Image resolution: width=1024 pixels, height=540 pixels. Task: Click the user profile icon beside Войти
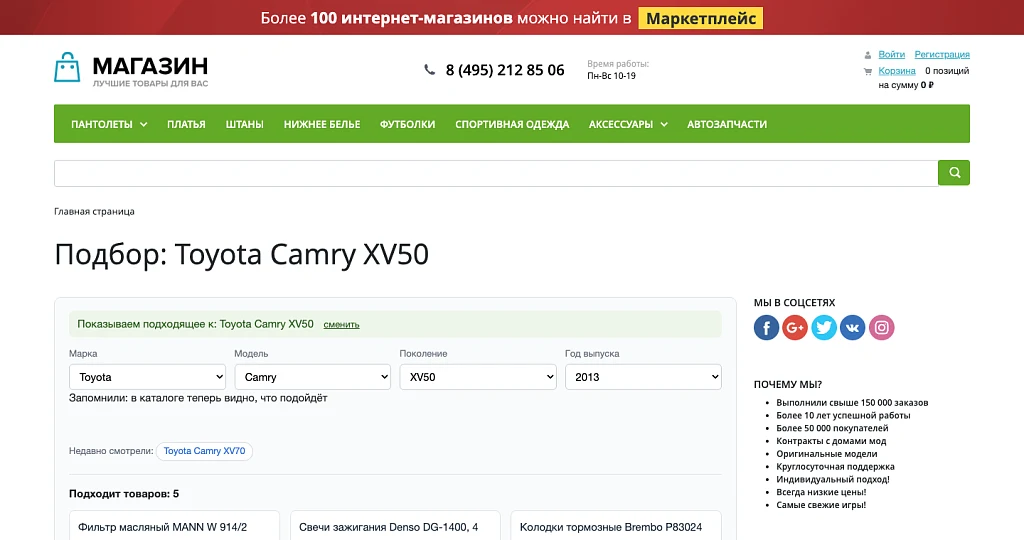click(x=868, y=55)
